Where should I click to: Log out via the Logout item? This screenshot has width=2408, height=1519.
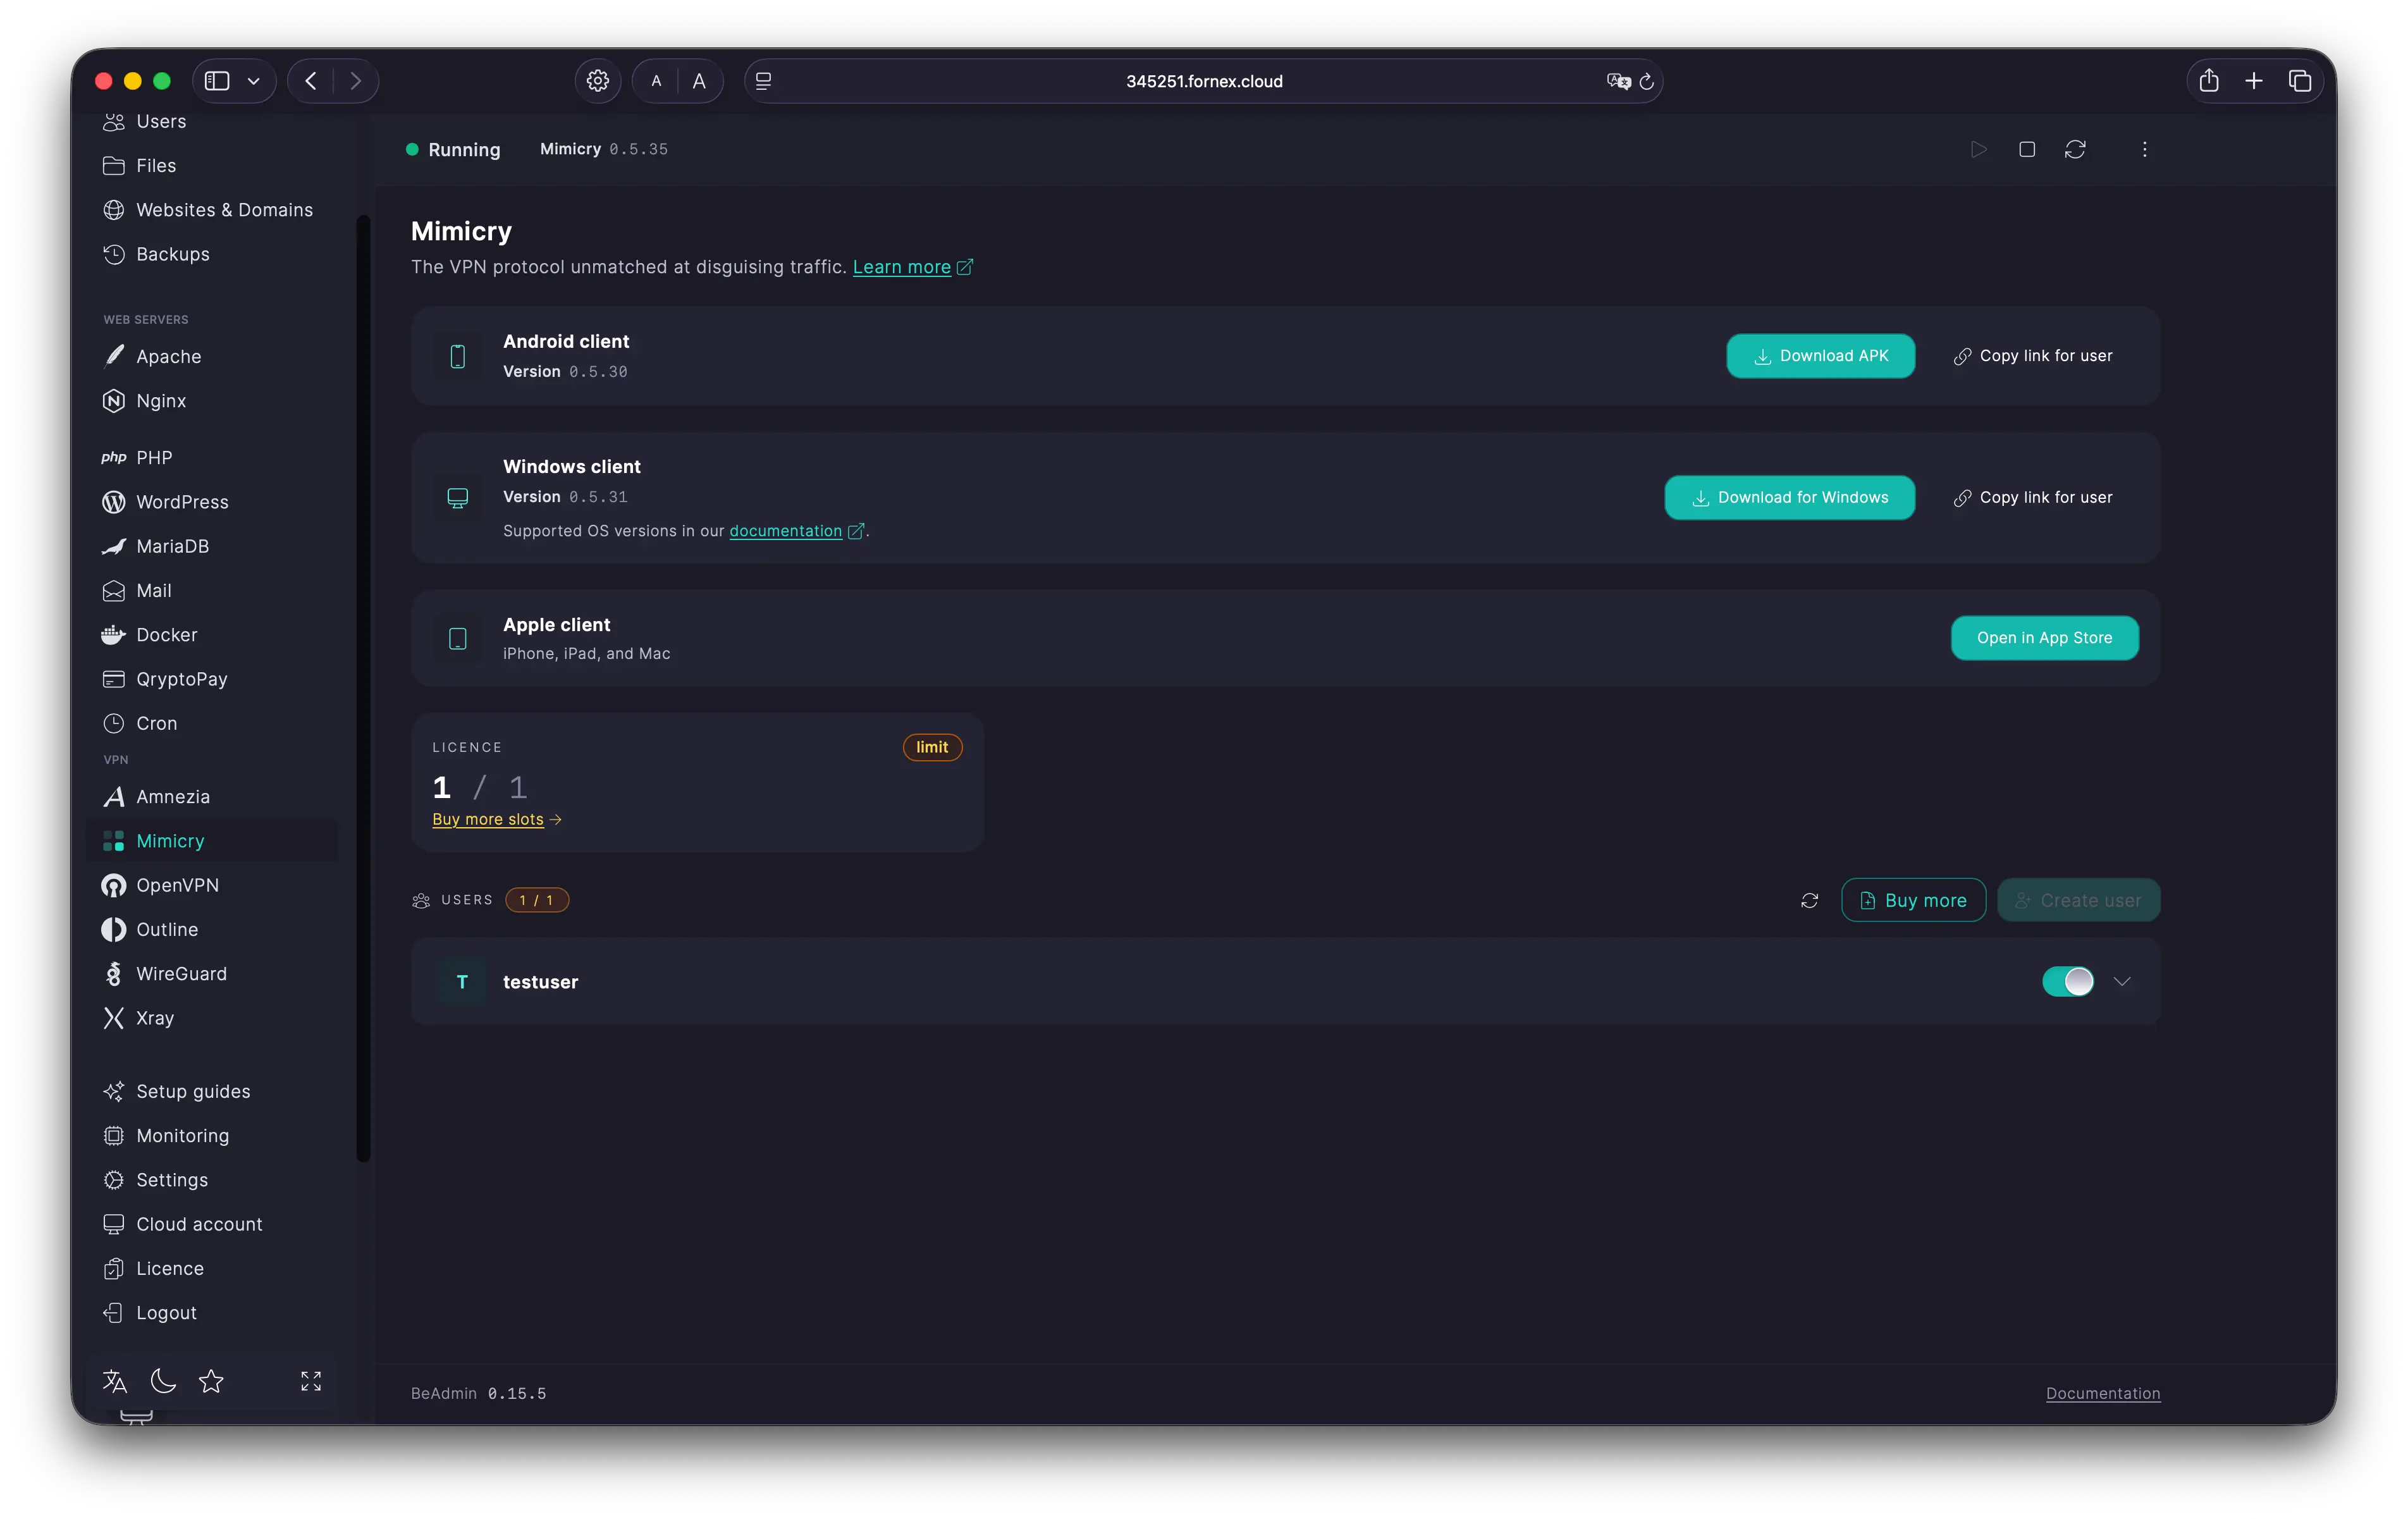(x=166, y=1313)
